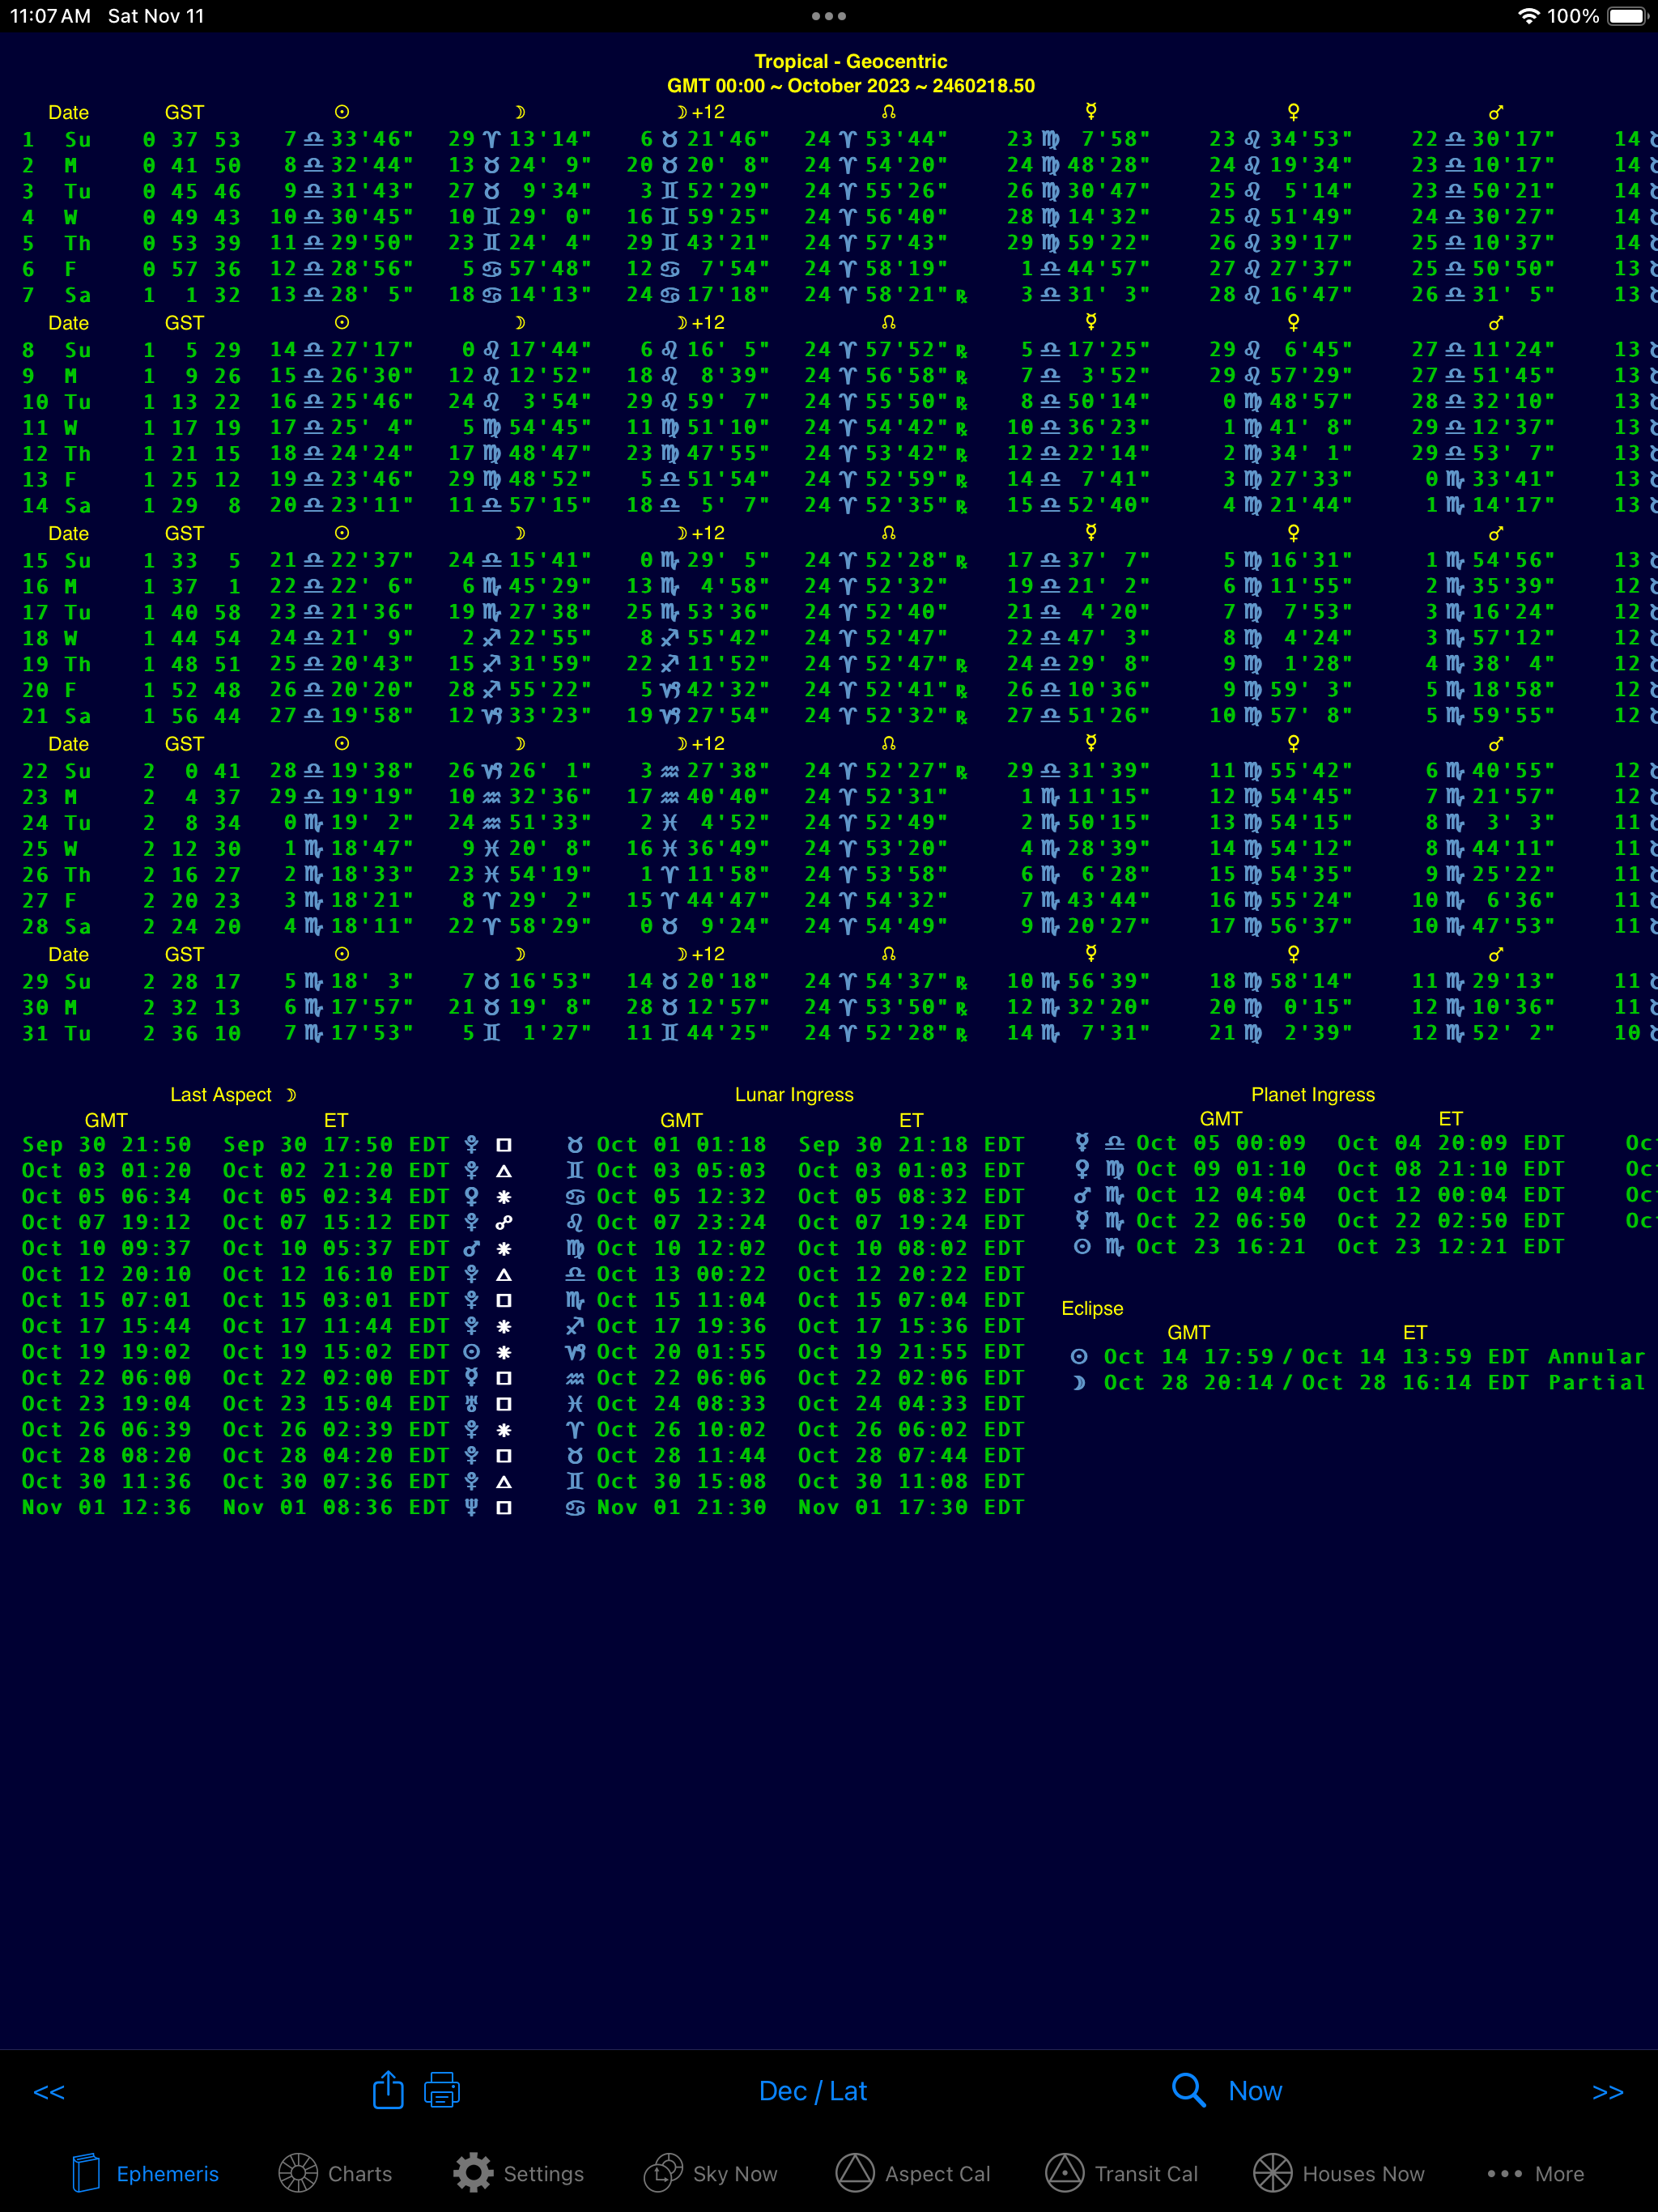
Task: Tap the Sagittarius glyph in Oct 17 19:36 lunar ingress
Action: click(x=575, y=1326)
